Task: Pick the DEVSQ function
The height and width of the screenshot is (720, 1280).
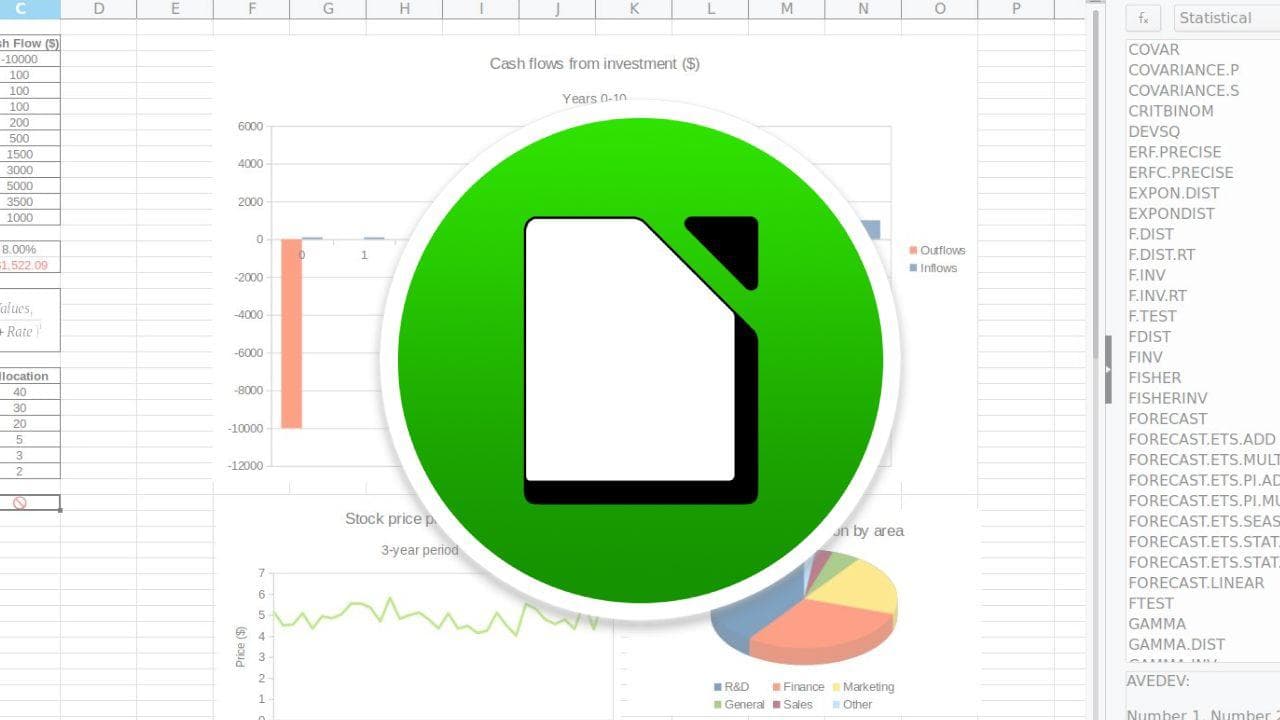Action: [1153, 131]
